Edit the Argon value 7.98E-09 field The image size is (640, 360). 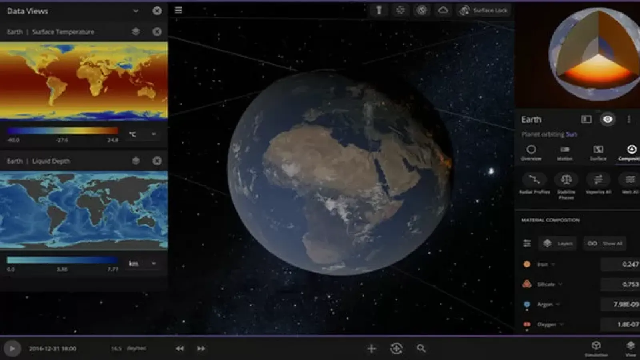click(x=620, y=304)
